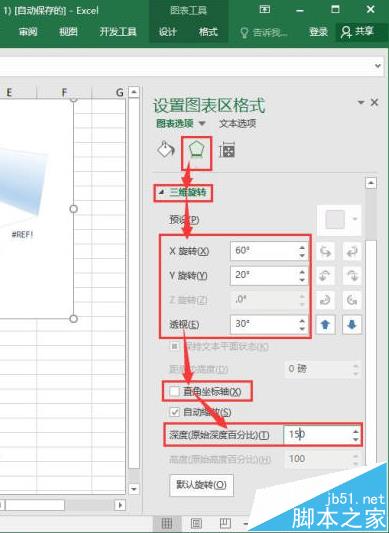The height and width of the screenshot is (533, 389).
Task: Expand the formula bar
Action: 378,66
